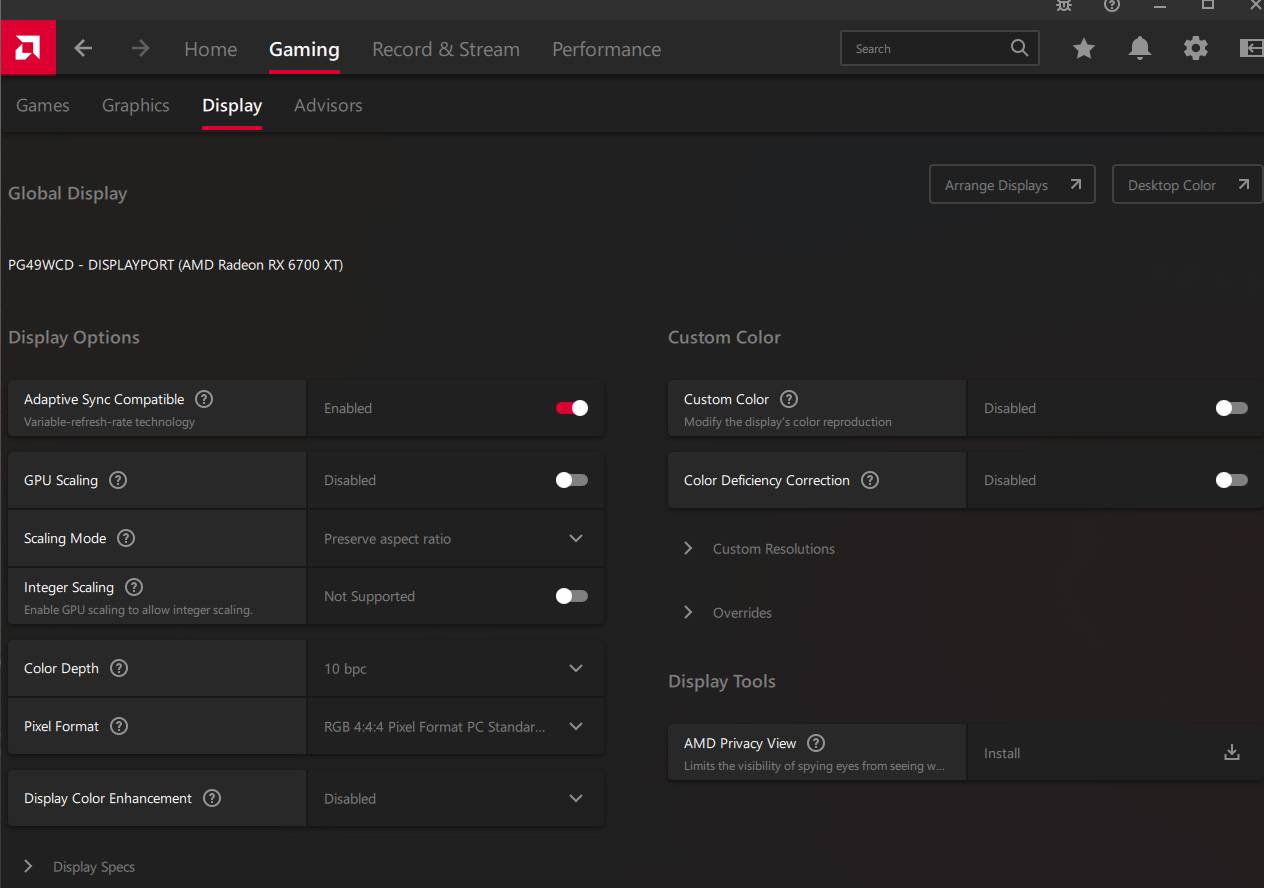Open Display Color Enhancement dropdown
The image size is (1264, 888).
456,798
